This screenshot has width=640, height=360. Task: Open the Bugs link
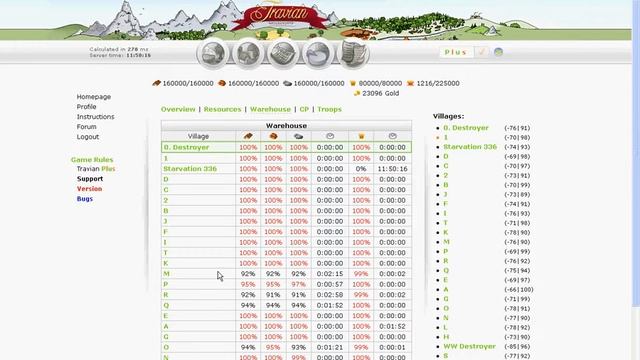pos(85,199)
